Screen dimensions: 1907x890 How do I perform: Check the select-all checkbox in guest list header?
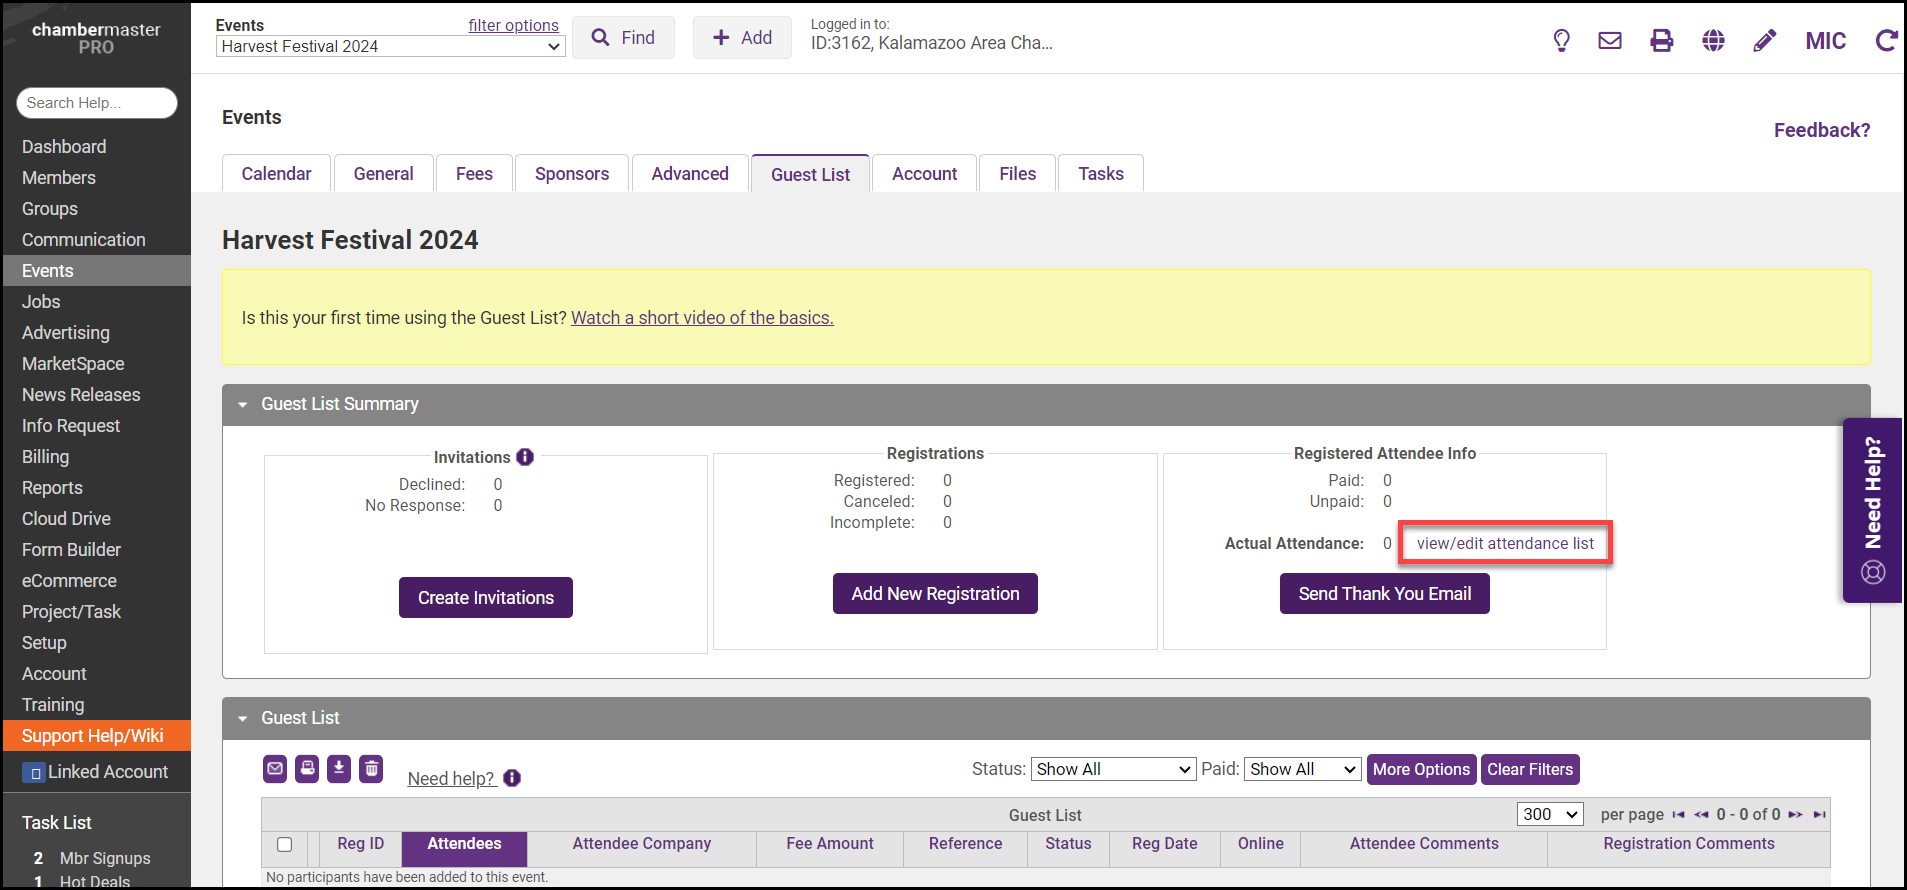tap(285, 845)
